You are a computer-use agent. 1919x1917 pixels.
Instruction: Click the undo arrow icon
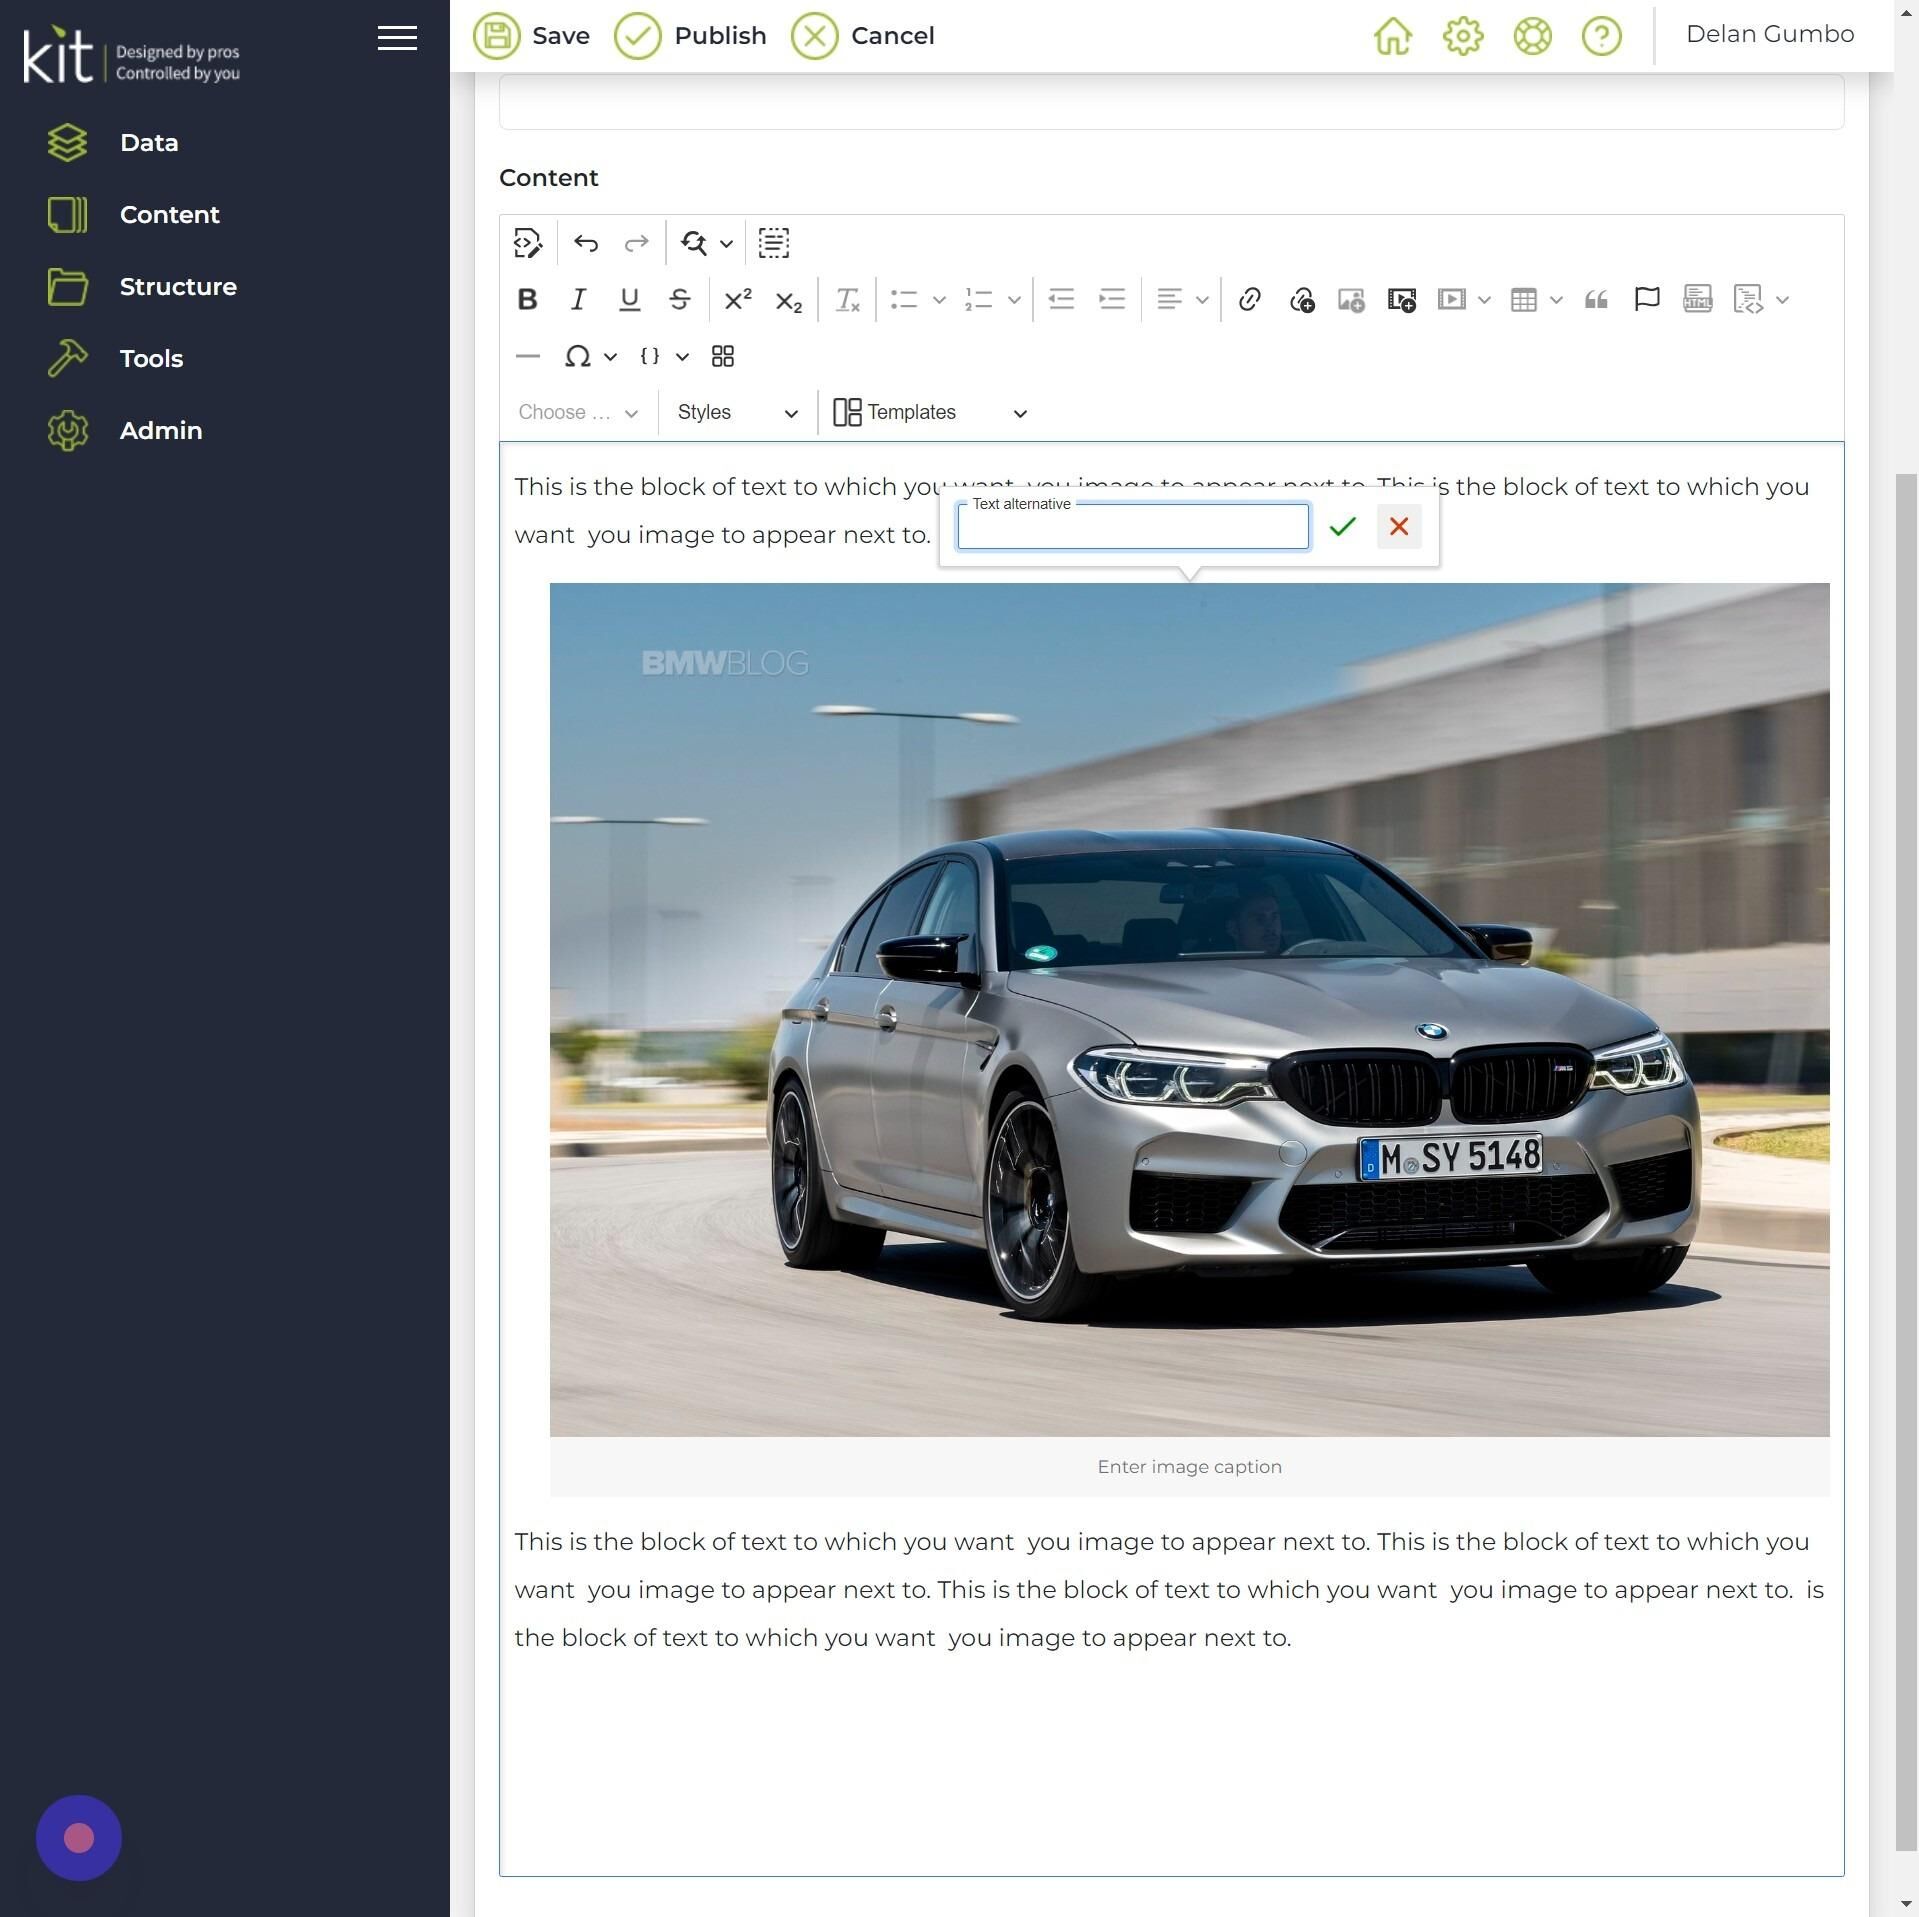click(586, 243)
